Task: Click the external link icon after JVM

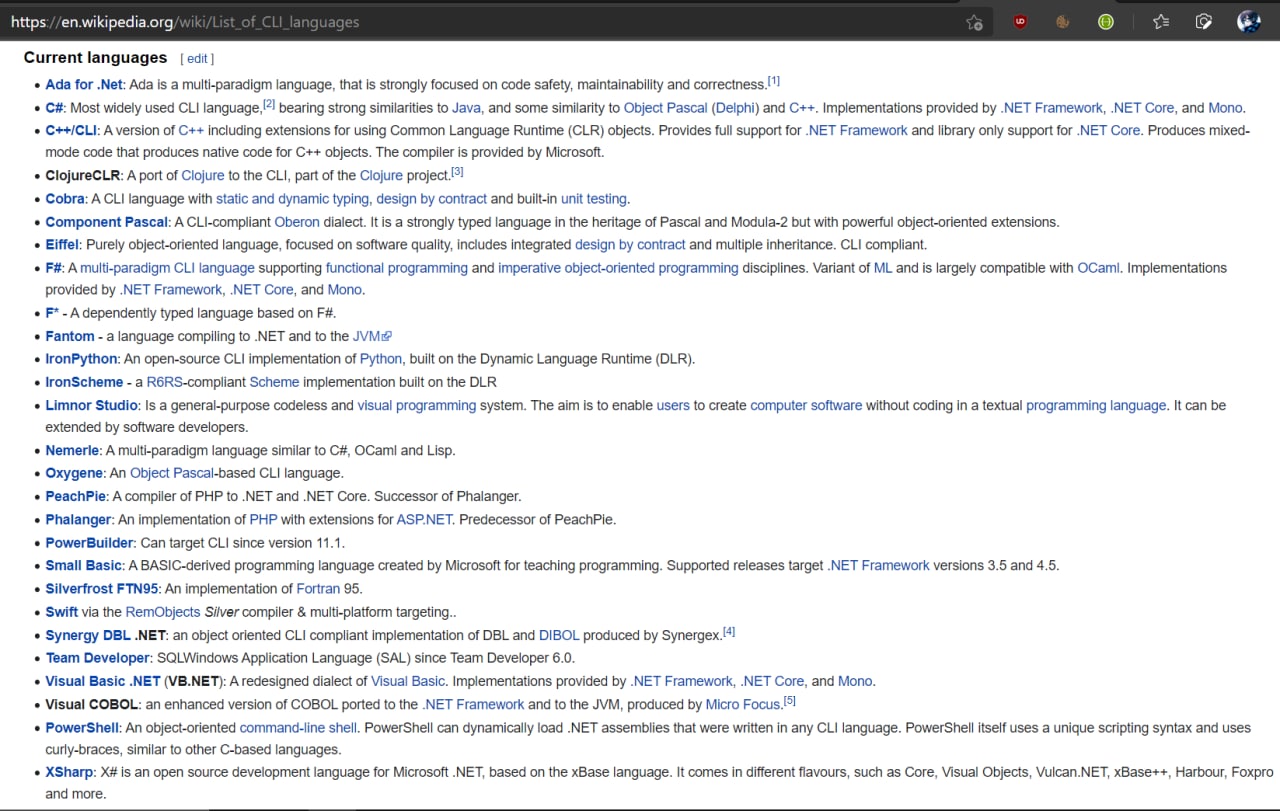Action: [387, 337]
